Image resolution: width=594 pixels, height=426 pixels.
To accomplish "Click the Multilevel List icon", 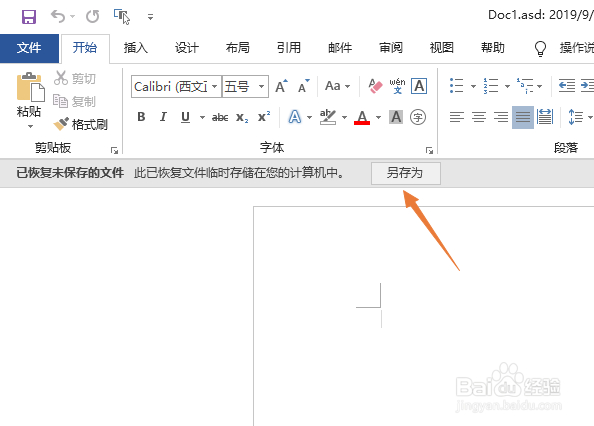I will pos(525,86).
